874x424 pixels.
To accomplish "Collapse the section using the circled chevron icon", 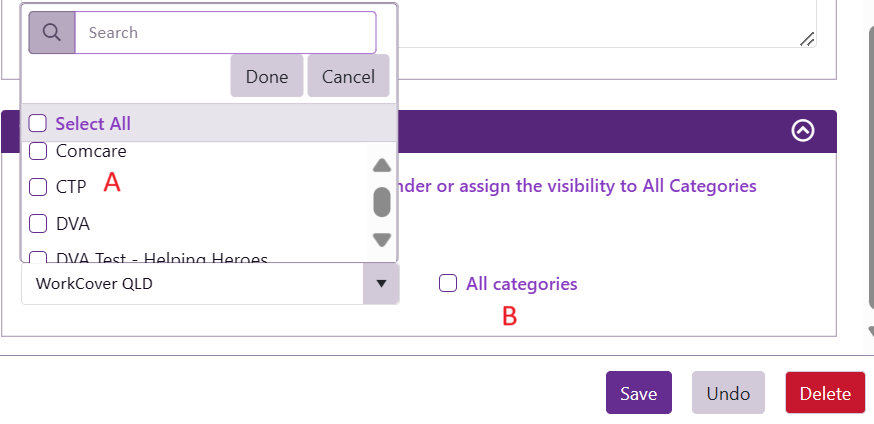I will (802, 131).
